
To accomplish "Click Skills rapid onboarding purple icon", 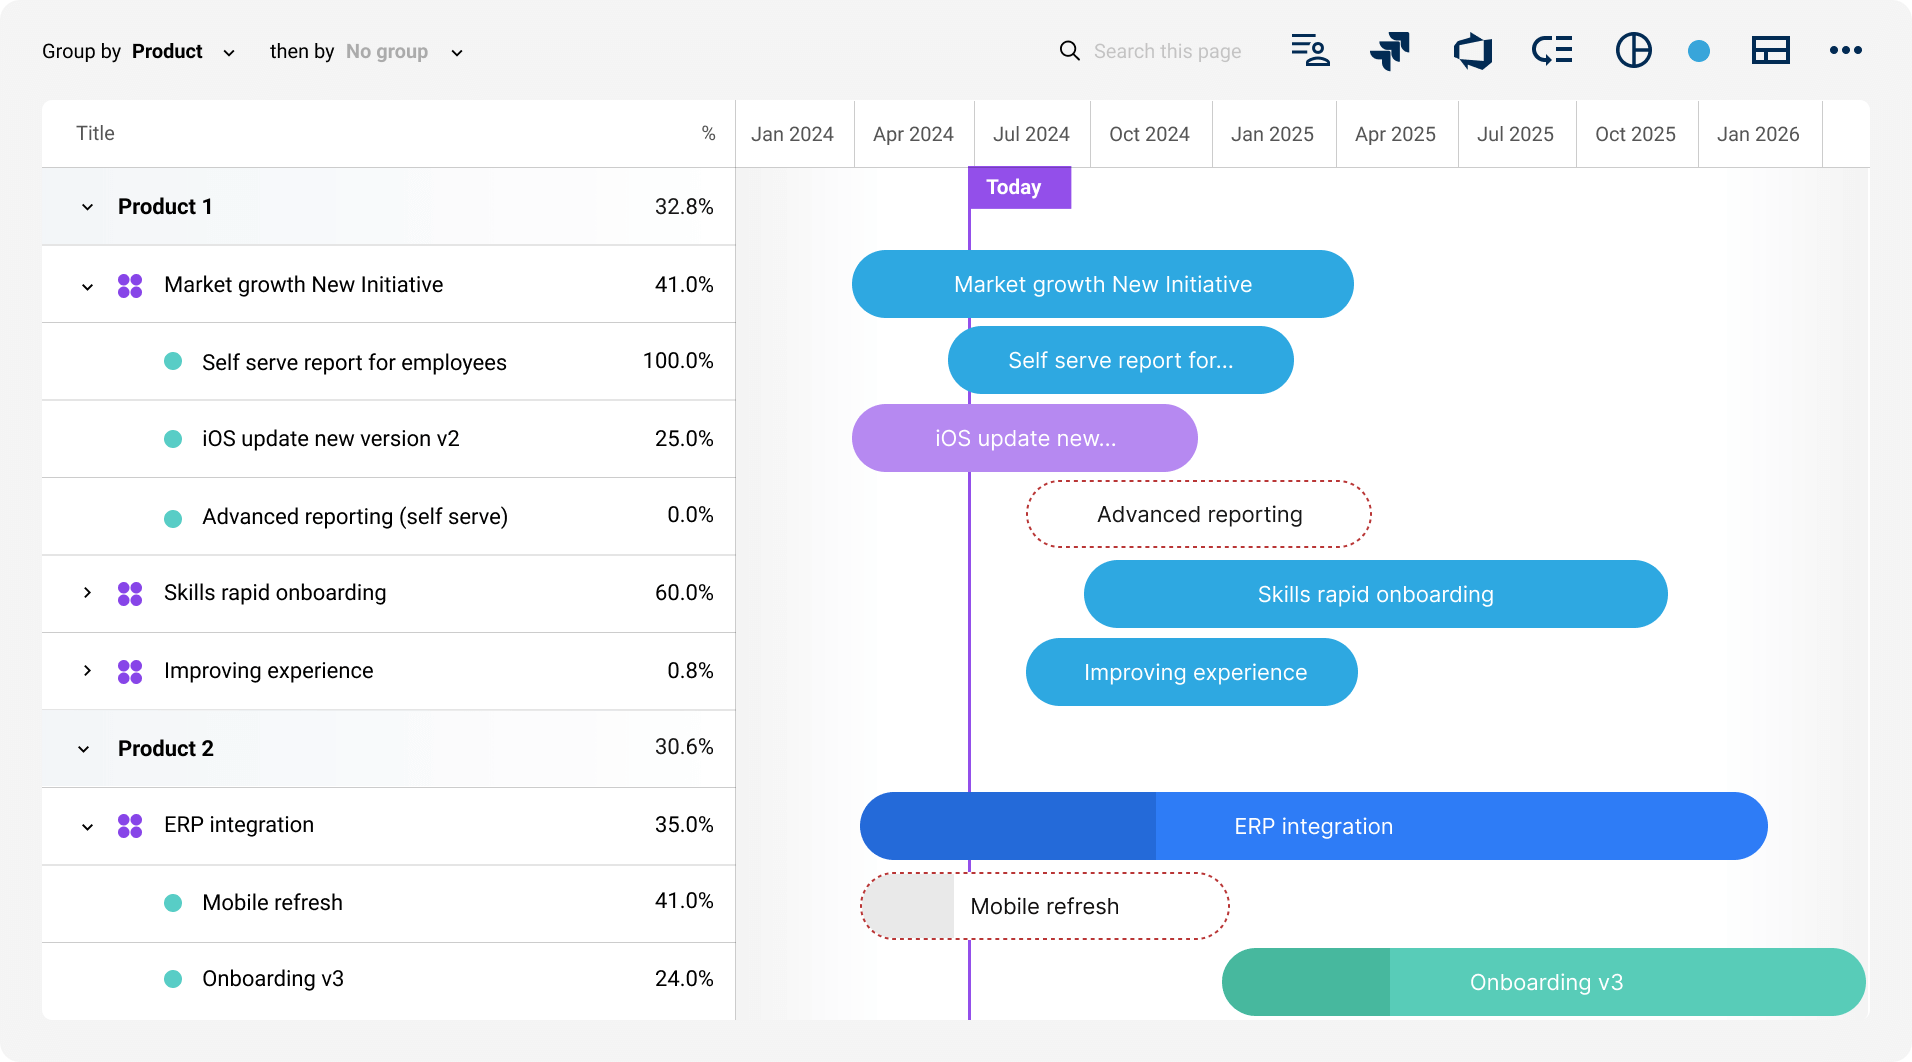I will [x=130, y=594].
